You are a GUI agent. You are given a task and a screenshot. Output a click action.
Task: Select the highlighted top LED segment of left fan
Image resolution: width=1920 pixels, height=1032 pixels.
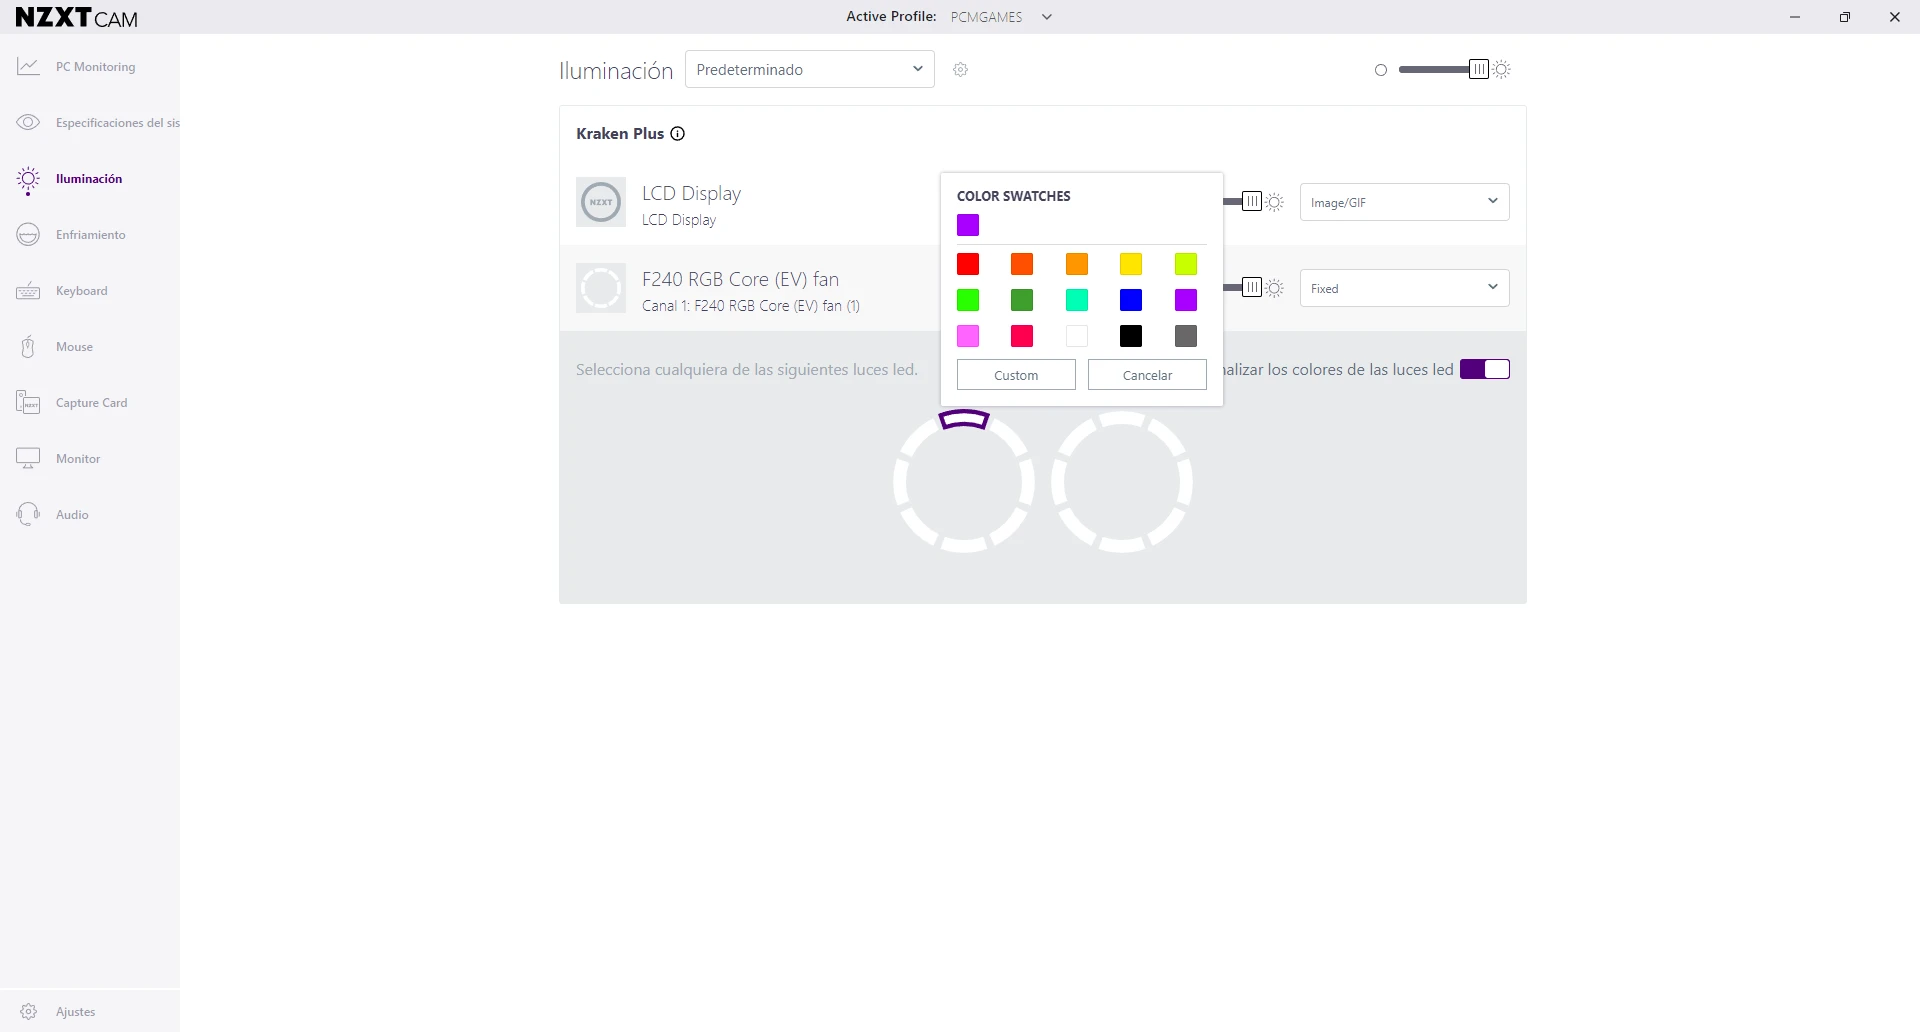[x=964, y=420]
